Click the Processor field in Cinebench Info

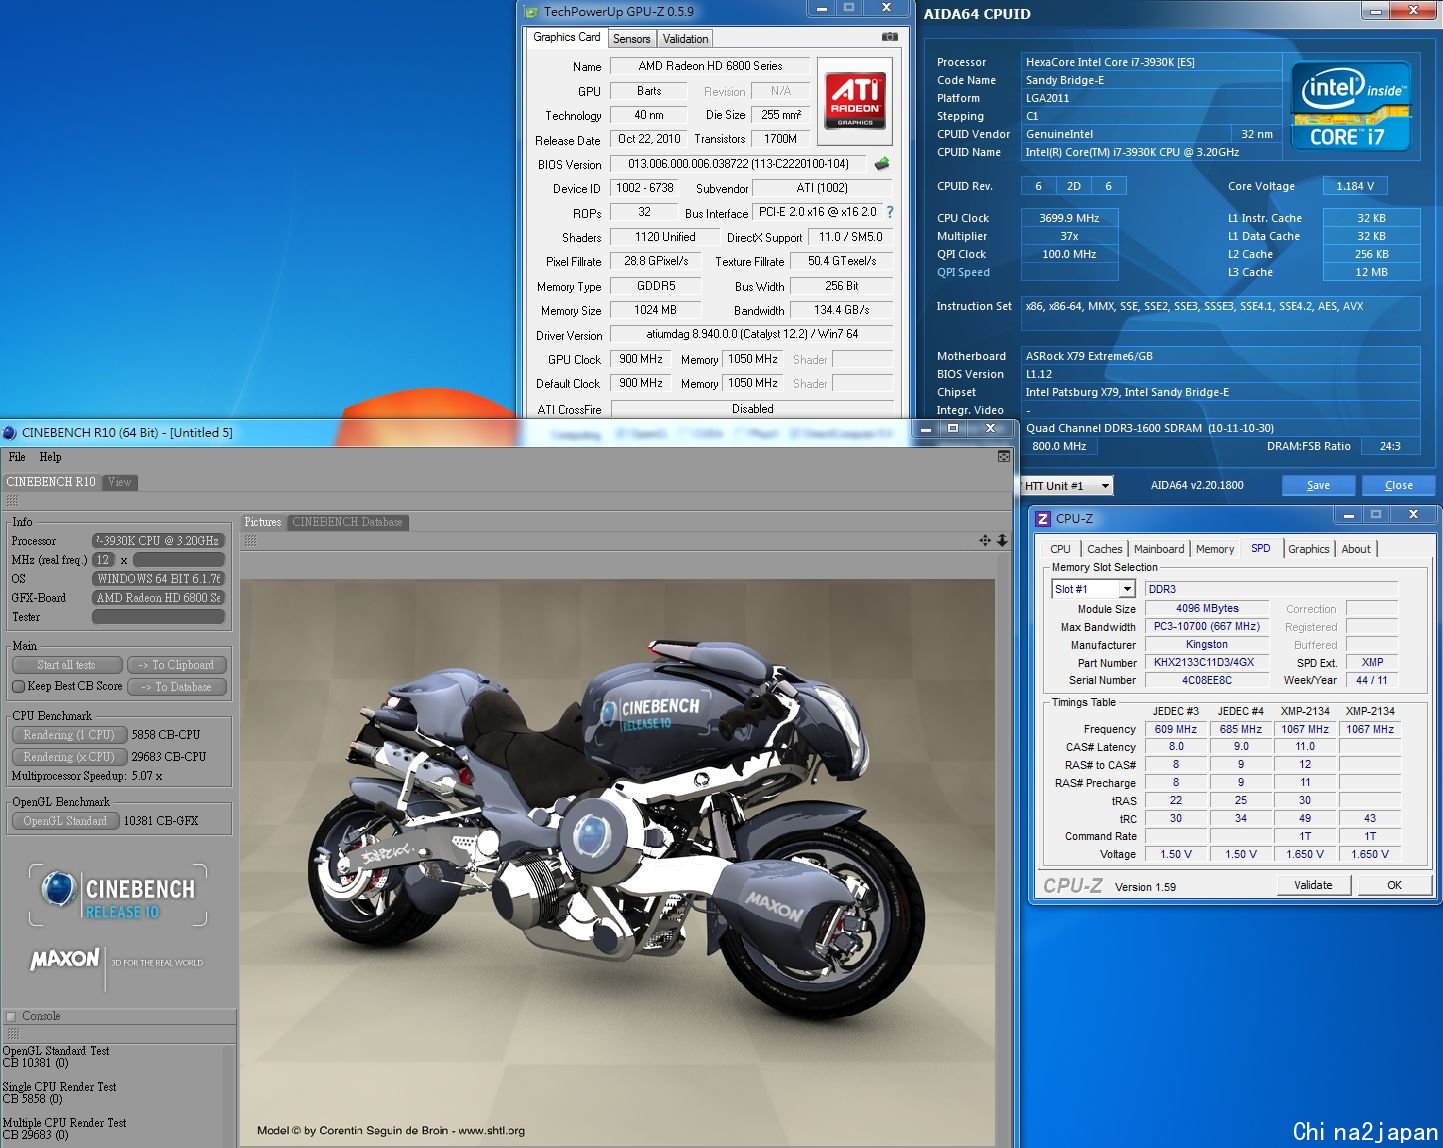coord(158,541)
